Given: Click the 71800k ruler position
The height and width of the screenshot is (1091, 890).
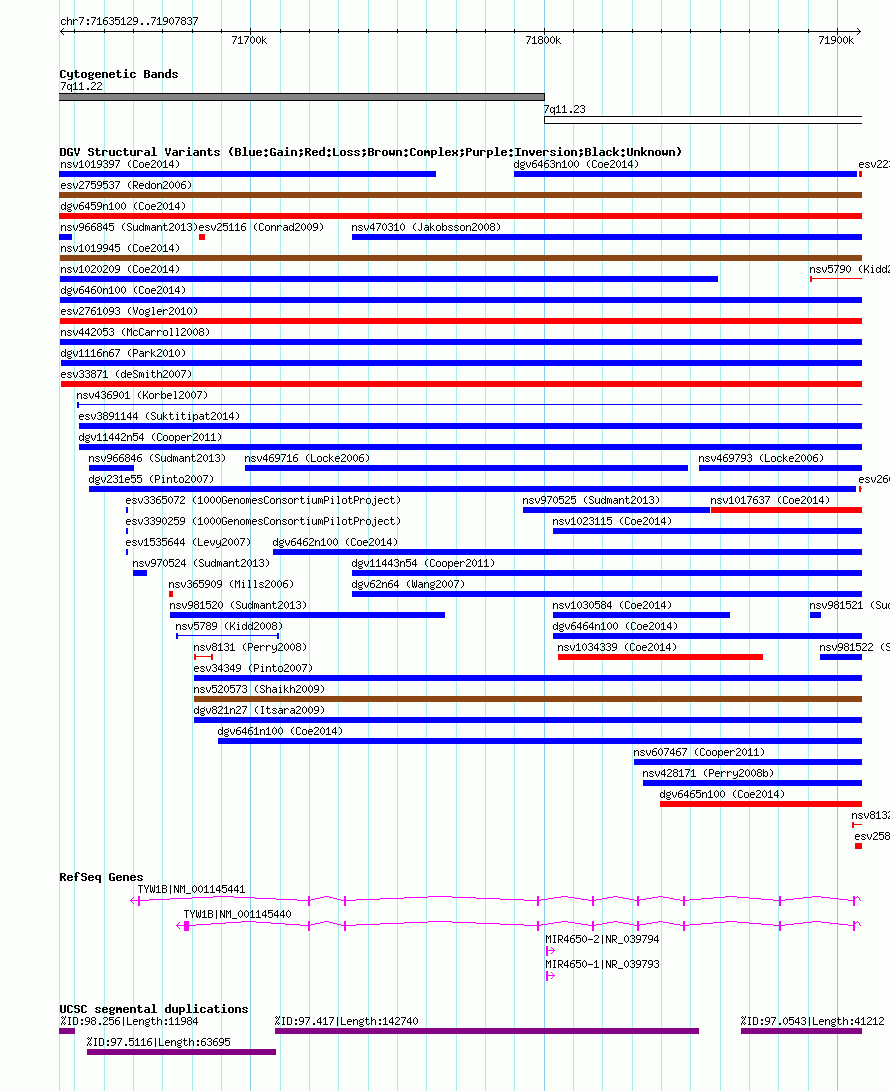Looking at the screenshot, I should 543,40.
